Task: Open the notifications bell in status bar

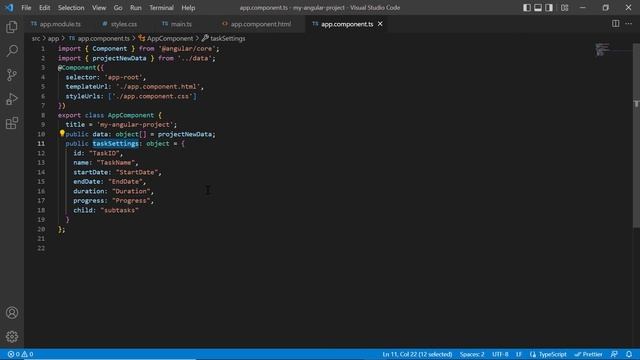Action: [629, 354]
